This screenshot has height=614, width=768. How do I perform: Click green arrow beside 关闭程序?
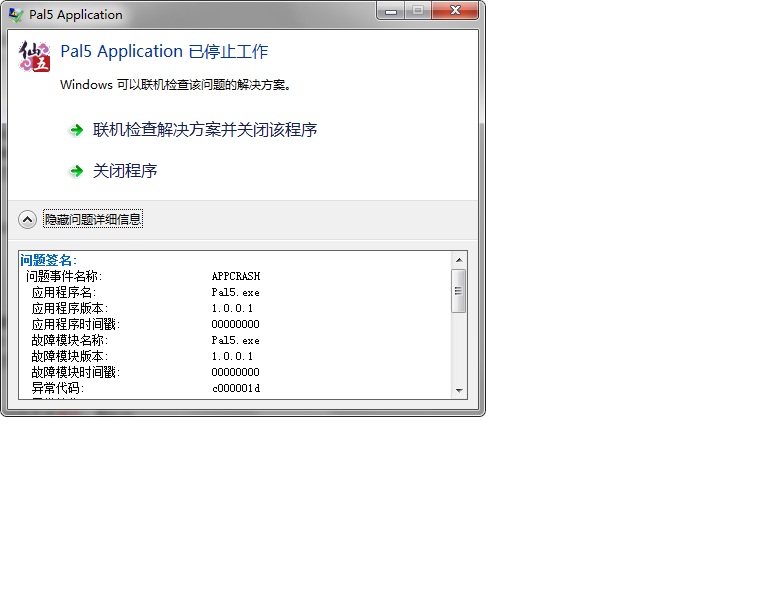pos(76,171)
